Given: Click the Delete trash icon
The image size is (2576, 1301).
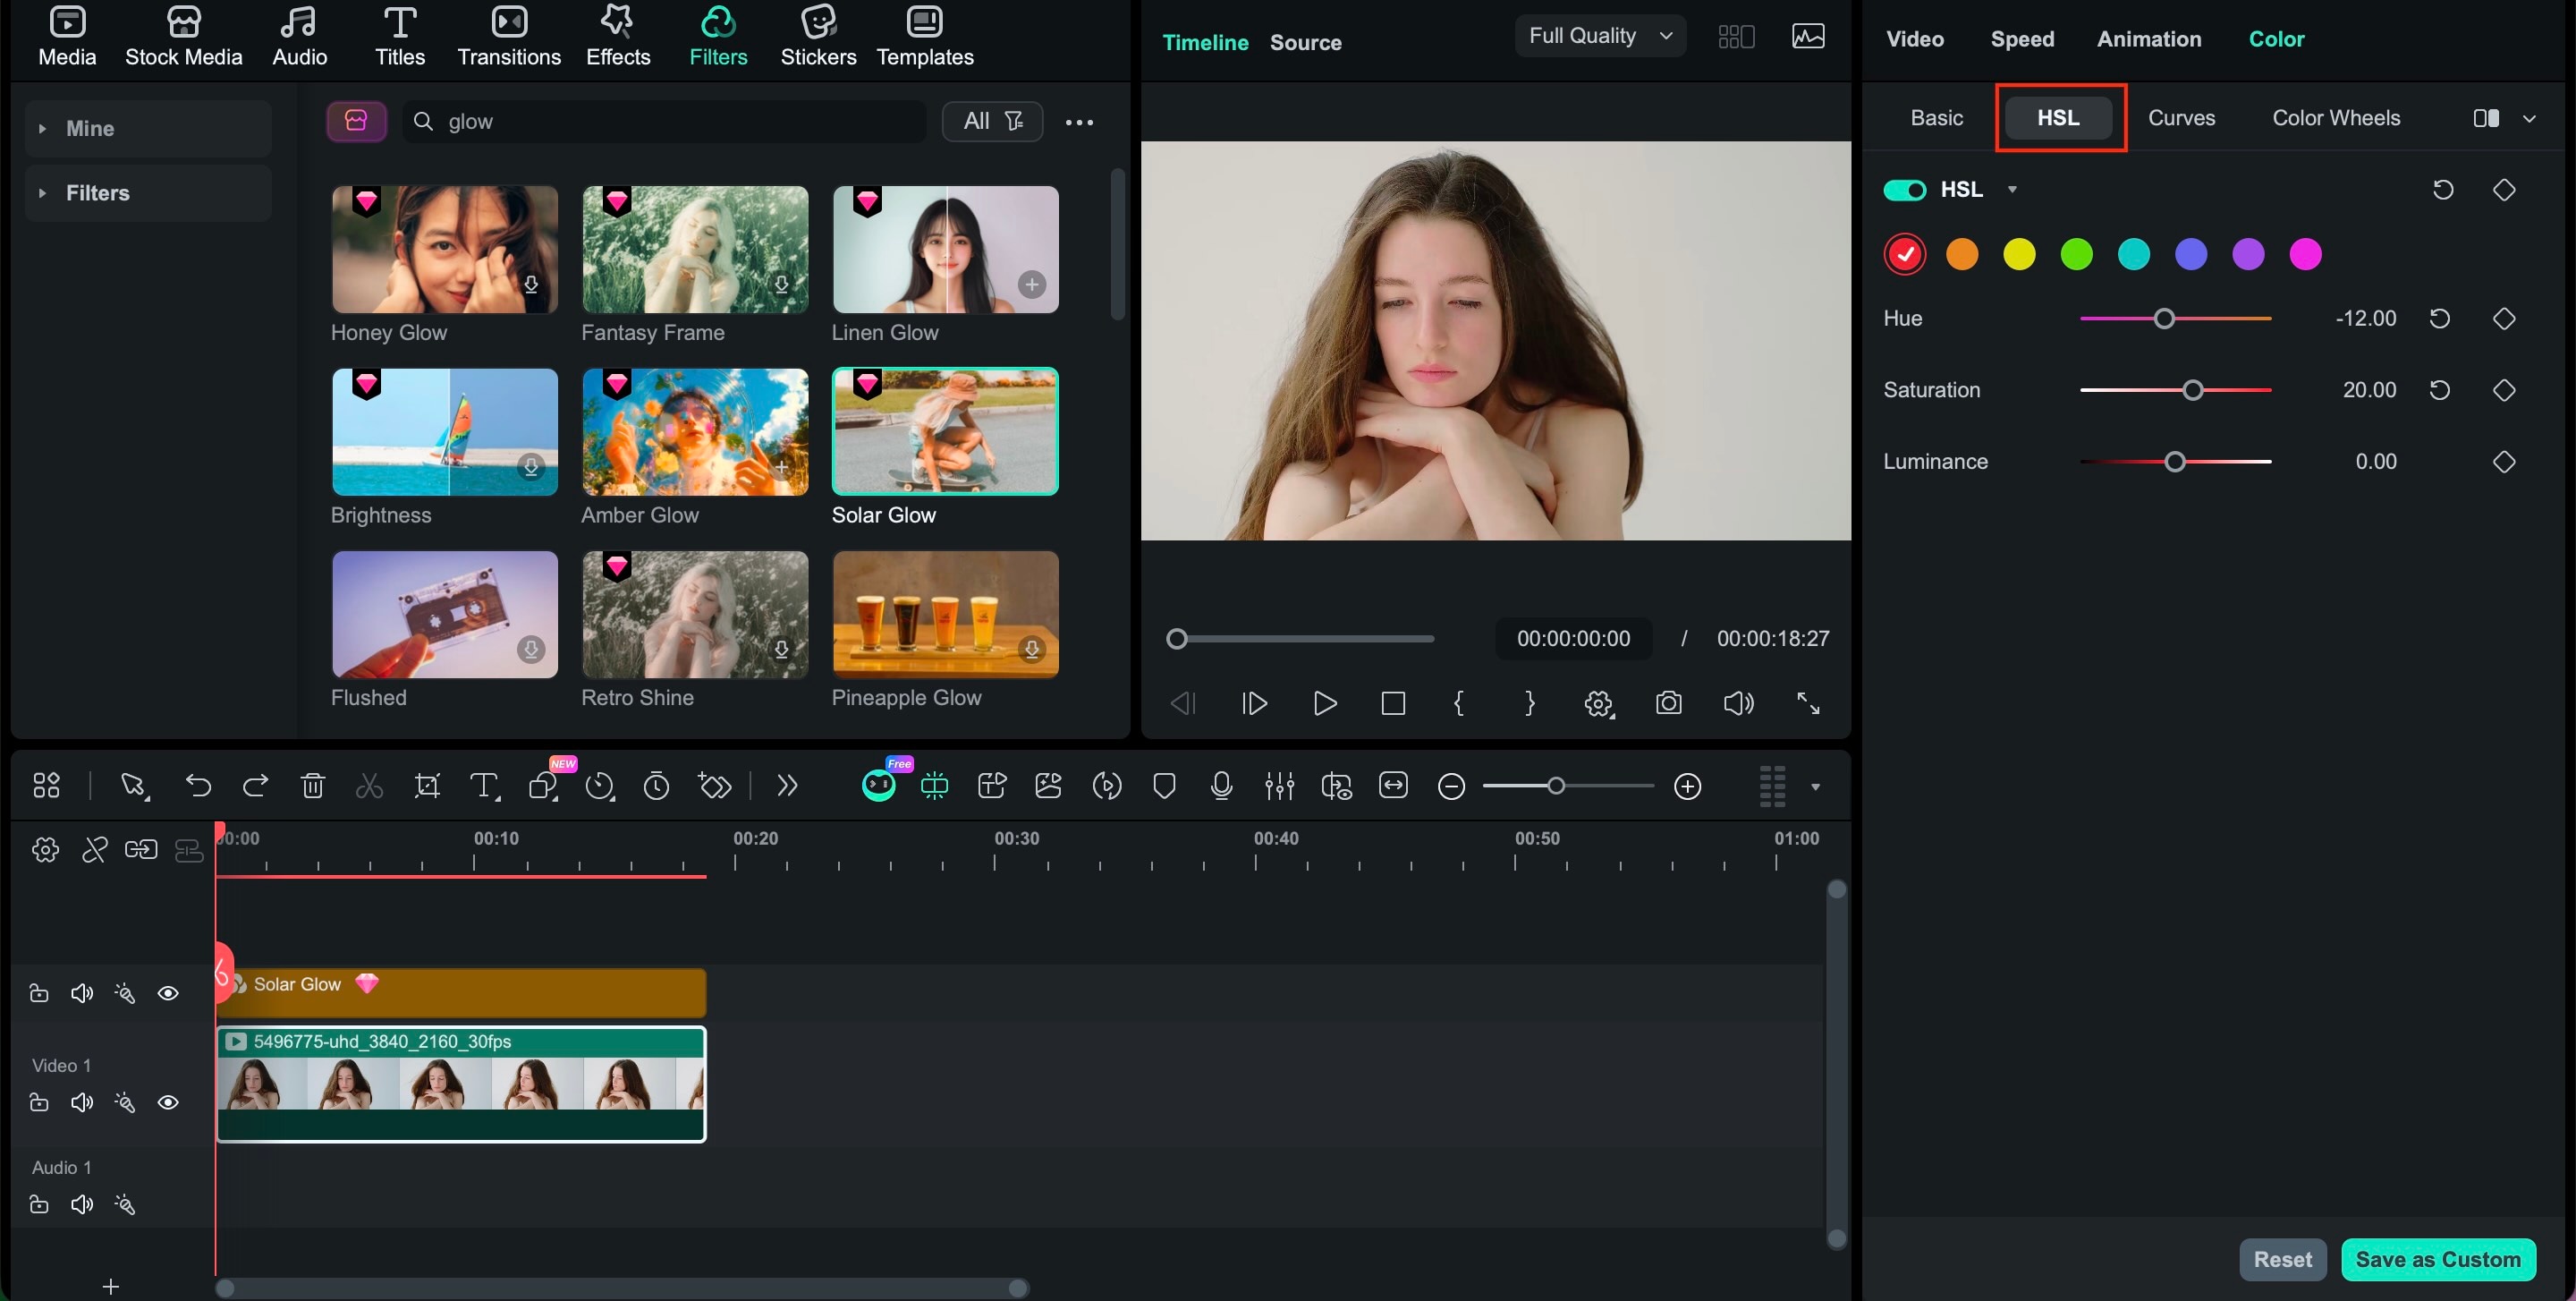Looking at the screenshot, I should (x=313, y=786).
